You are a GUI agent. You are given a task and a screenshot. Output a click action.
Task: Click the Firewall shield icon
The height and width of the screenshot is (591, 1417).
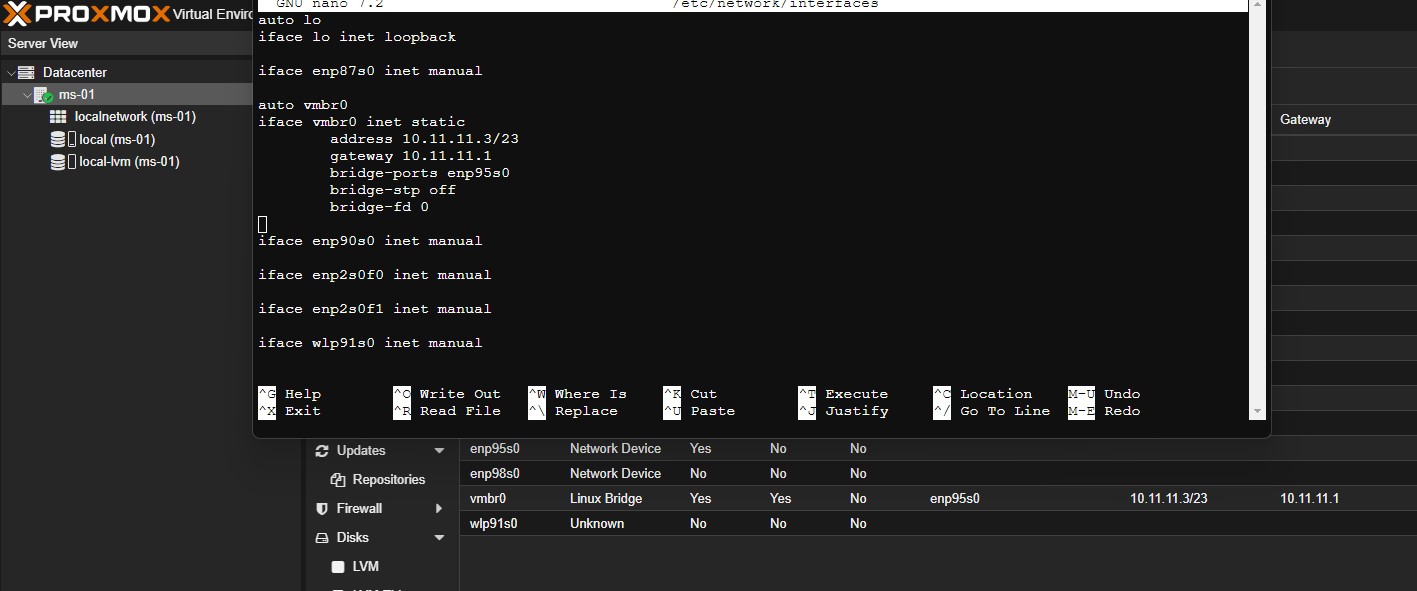click(322, 509)
